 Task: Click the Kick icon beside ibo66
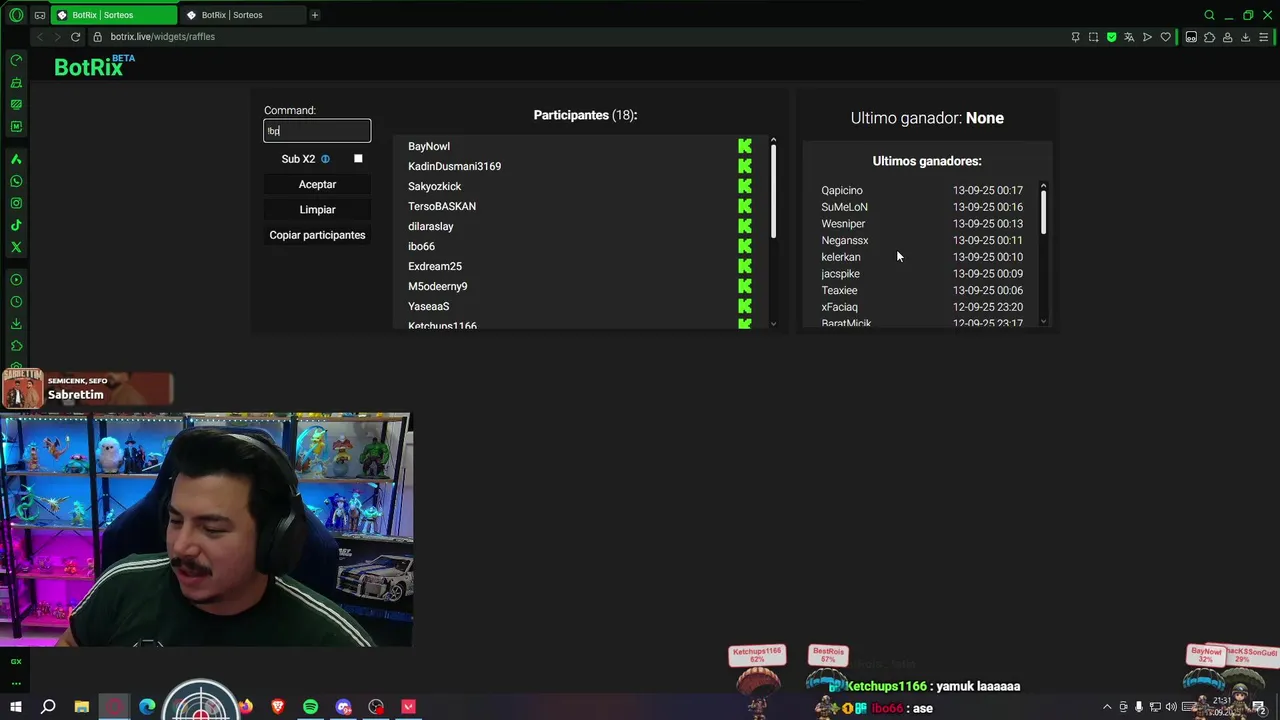[x=745, y=246]
